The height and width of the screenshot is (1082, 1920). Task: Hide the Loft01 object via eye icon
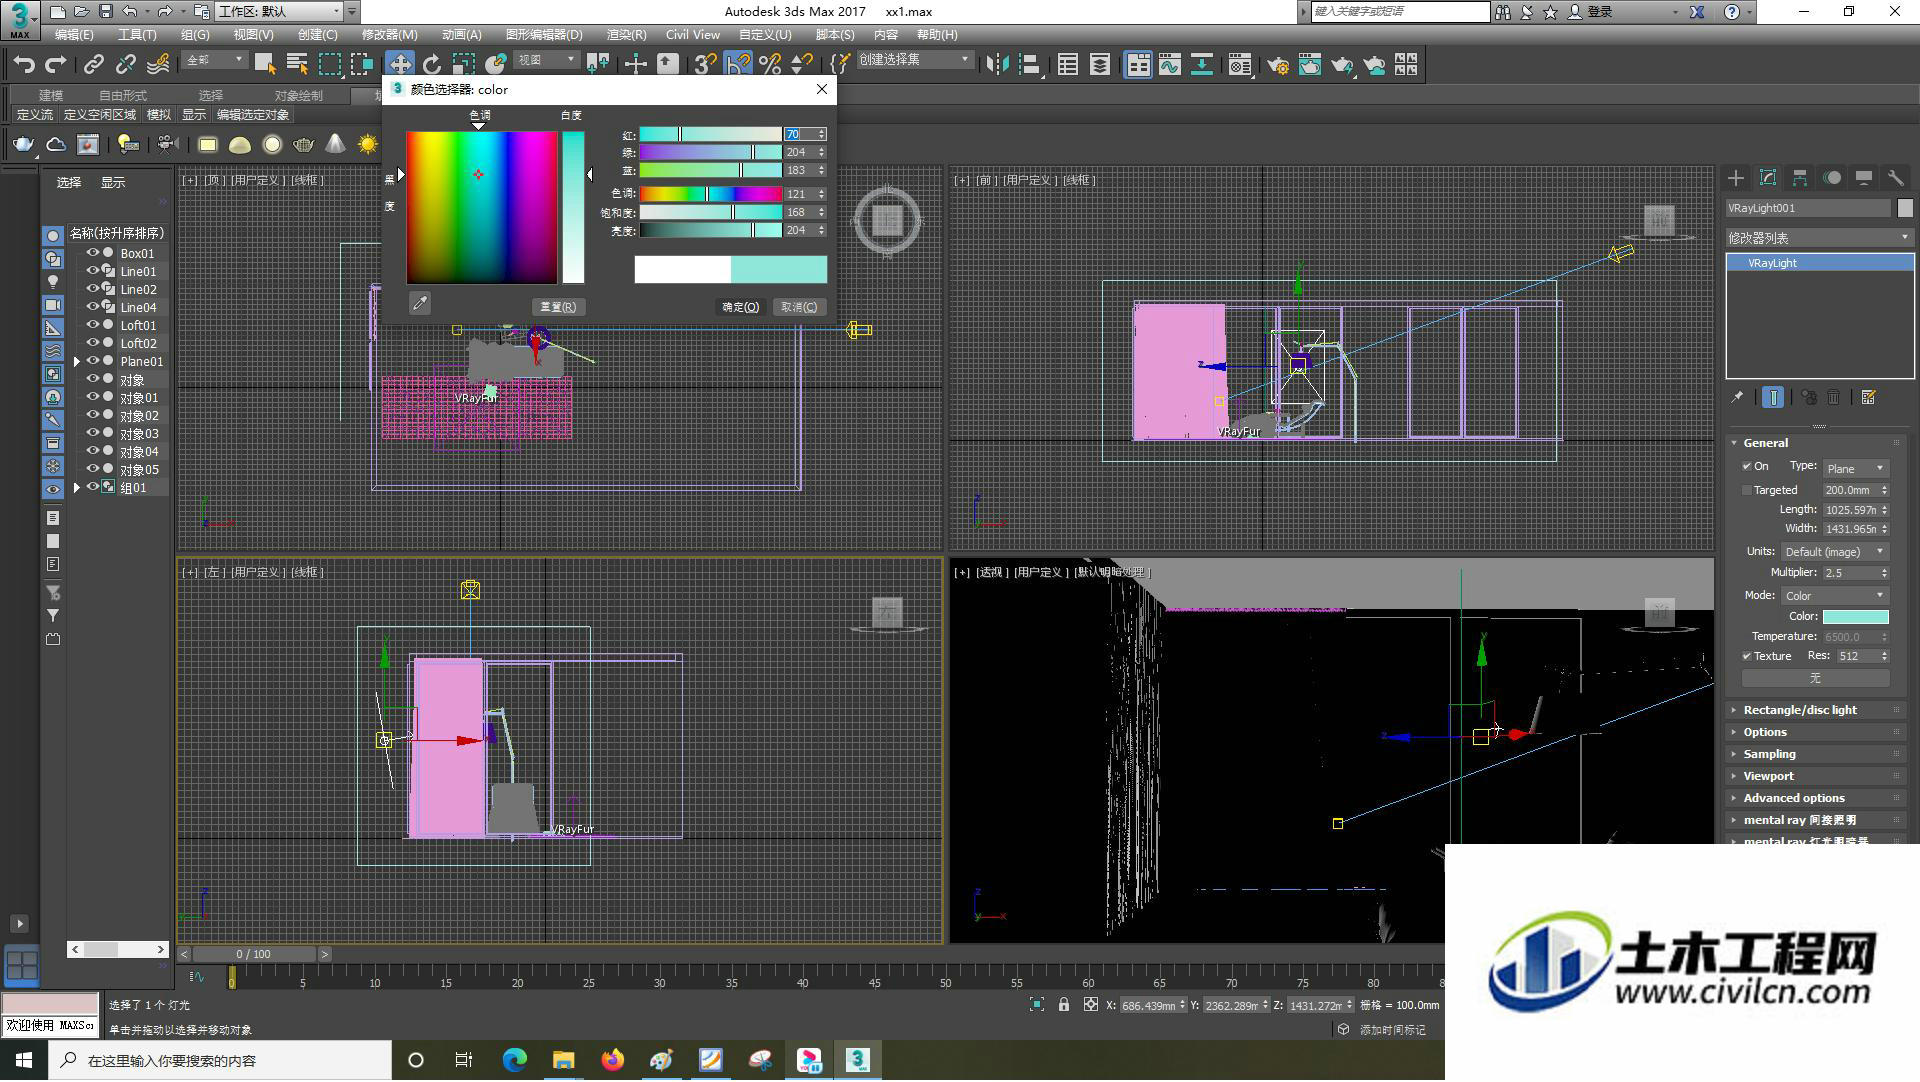(92, 325)
